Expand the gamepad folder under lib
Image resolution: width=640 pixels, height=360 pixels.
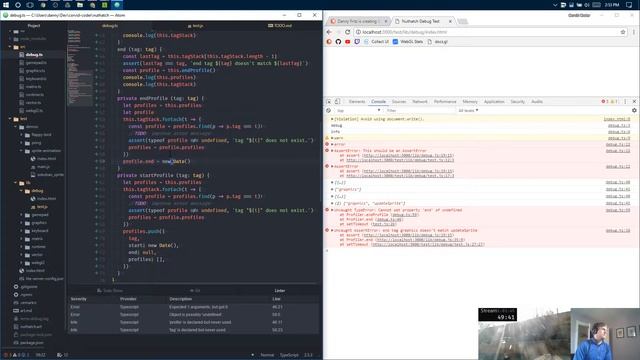pos(21,215)
